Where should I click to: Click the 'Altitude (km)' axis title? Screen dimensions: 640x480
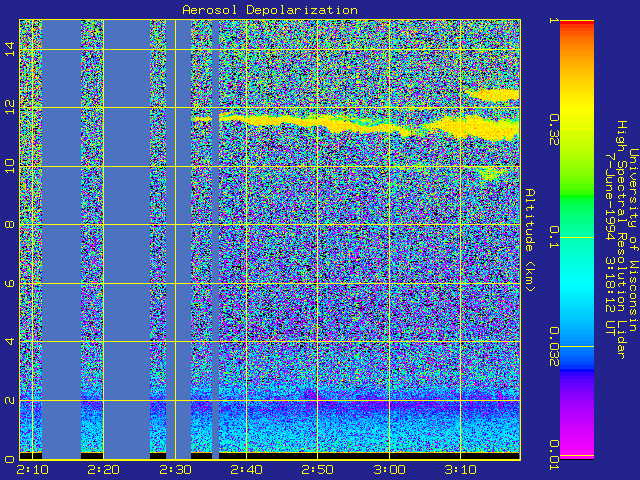(530, 240)
